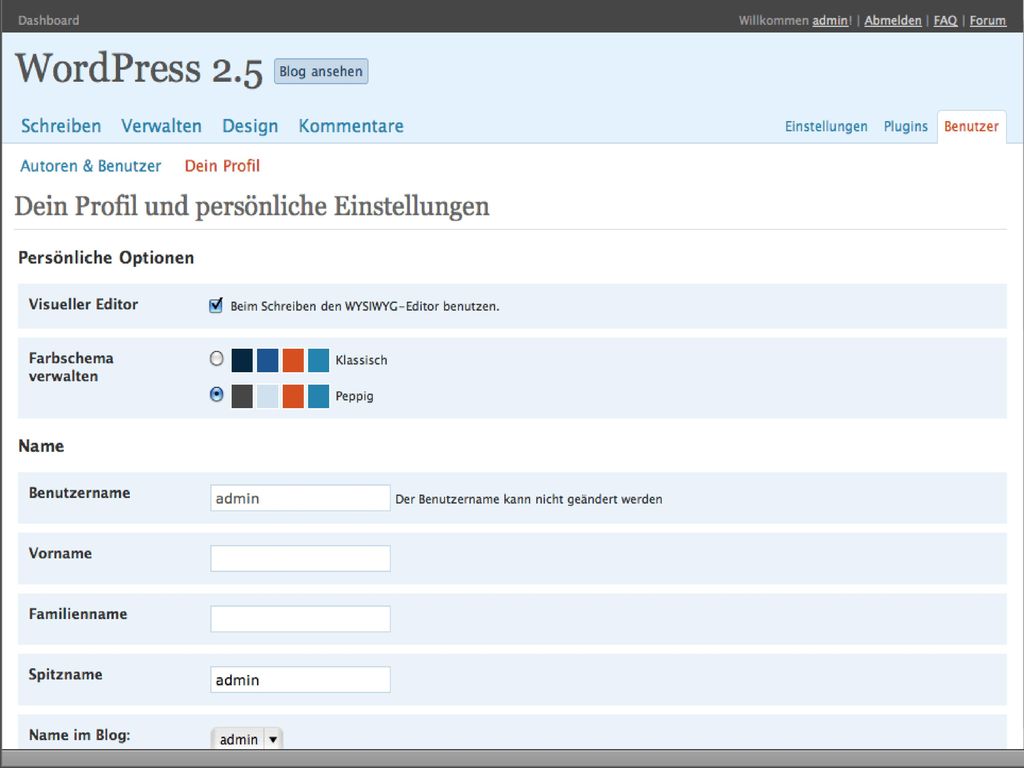Screen dimensions: 1024x768
Task: Open the Name im Blog dropdown
Action: pyautogui.click(x=247, y=739)
